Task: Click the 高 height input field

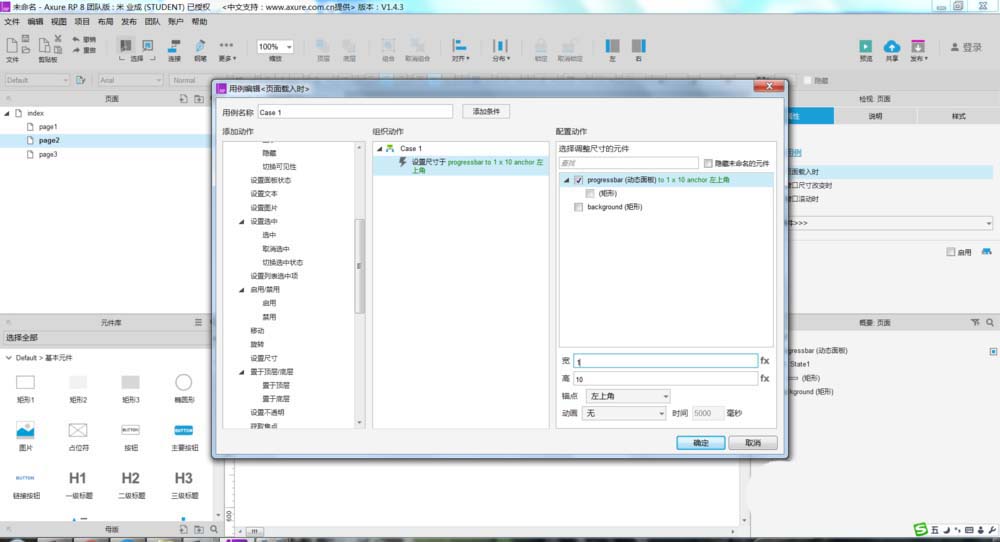Action: coord(665,379)
